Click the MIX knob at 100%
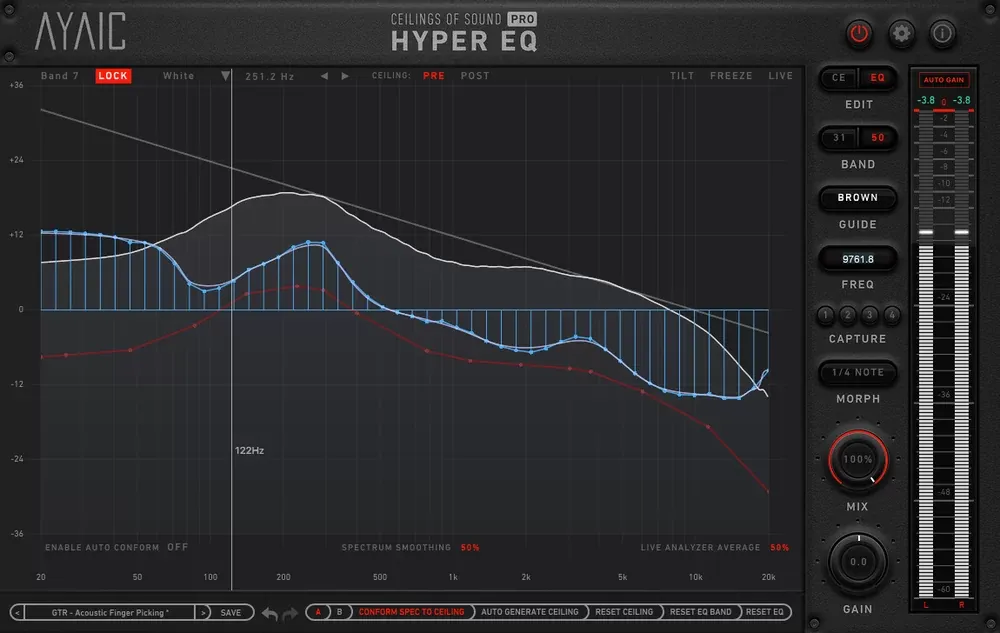The height and width of the screenshot is (633, 1000). (858, 460)
